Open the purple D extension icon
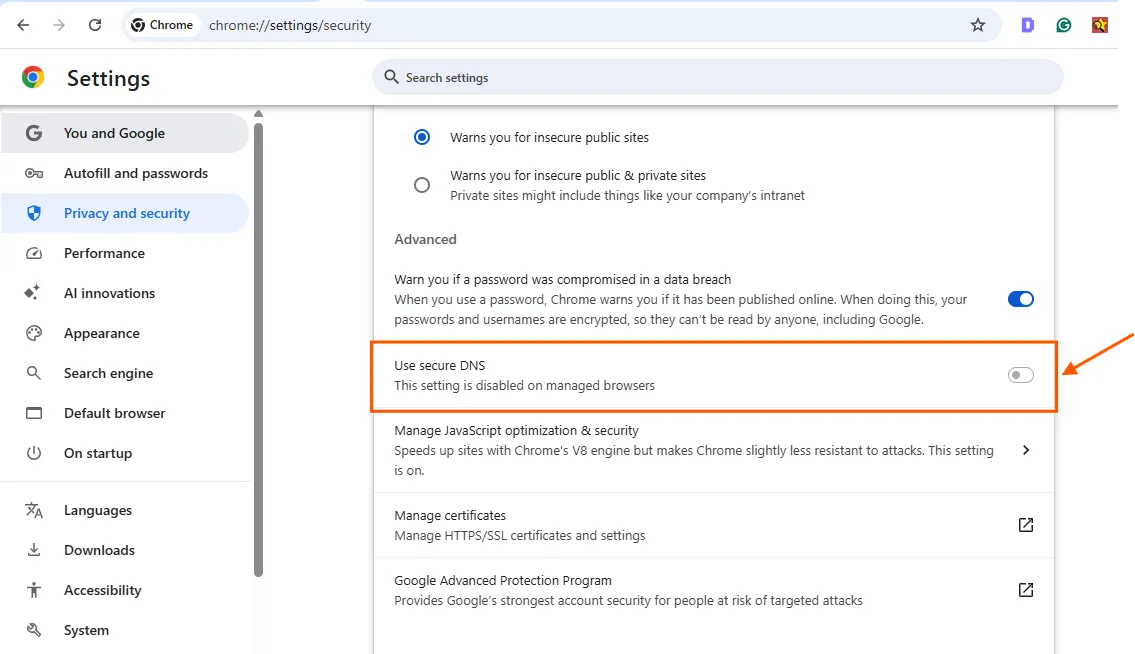Viewport: 1135px width, 654px height. pyautogui.click(x=1027, y=25)
